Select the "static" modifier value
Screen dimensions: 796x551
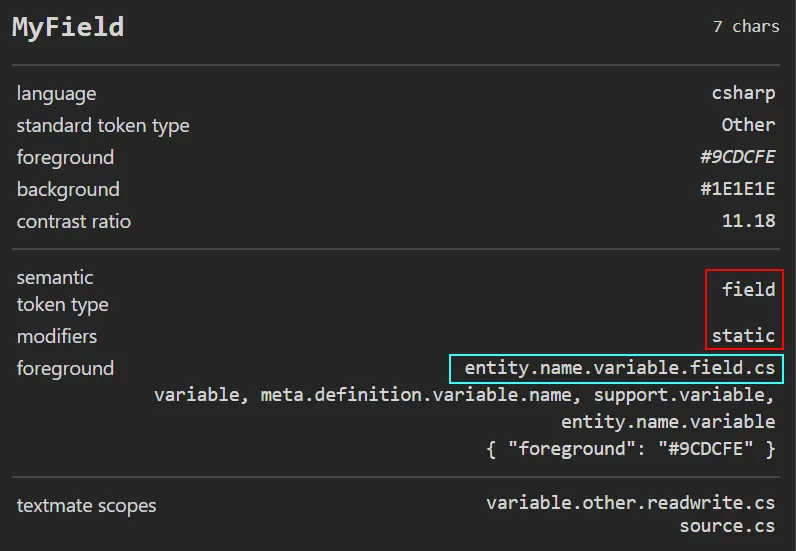click(x=743, y=335)
